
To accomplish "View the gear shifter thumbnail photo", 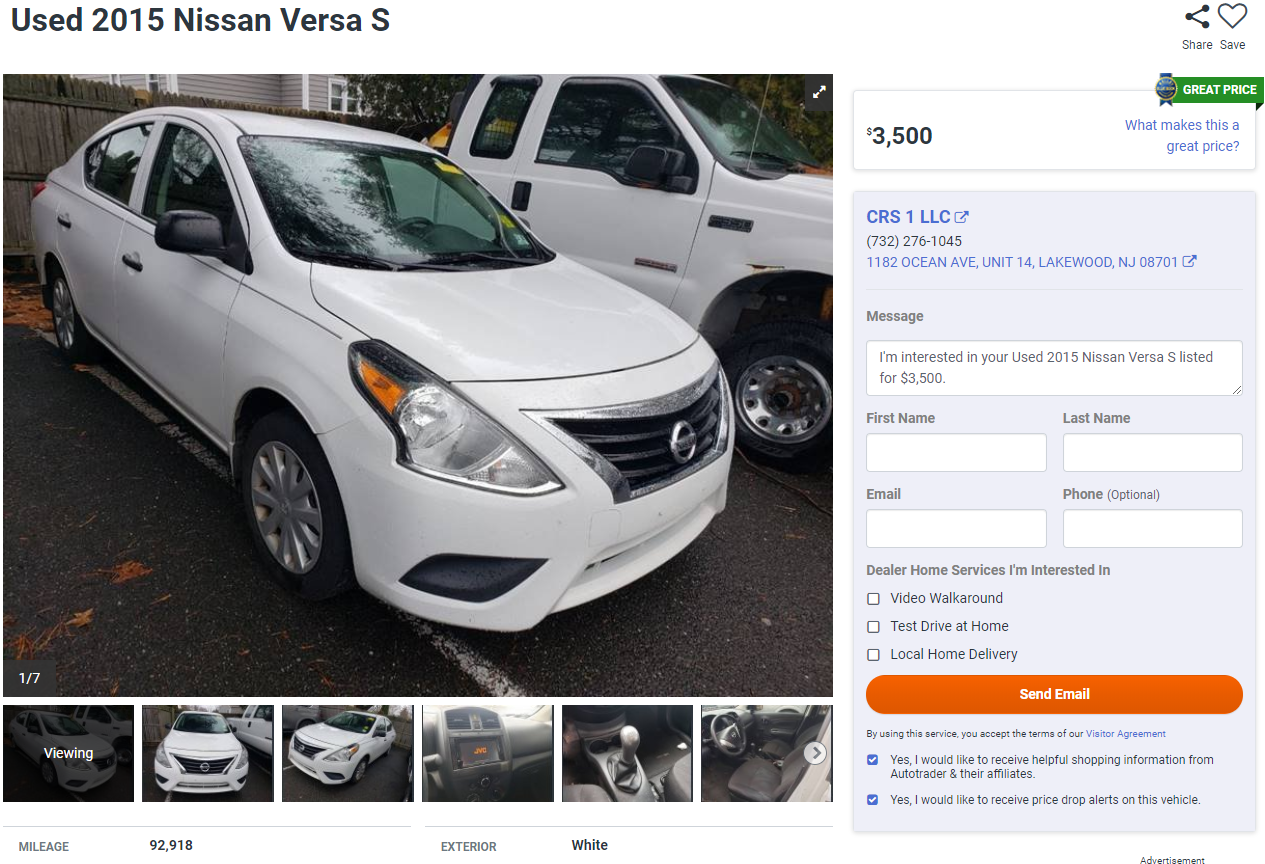I will pos(627,753).
